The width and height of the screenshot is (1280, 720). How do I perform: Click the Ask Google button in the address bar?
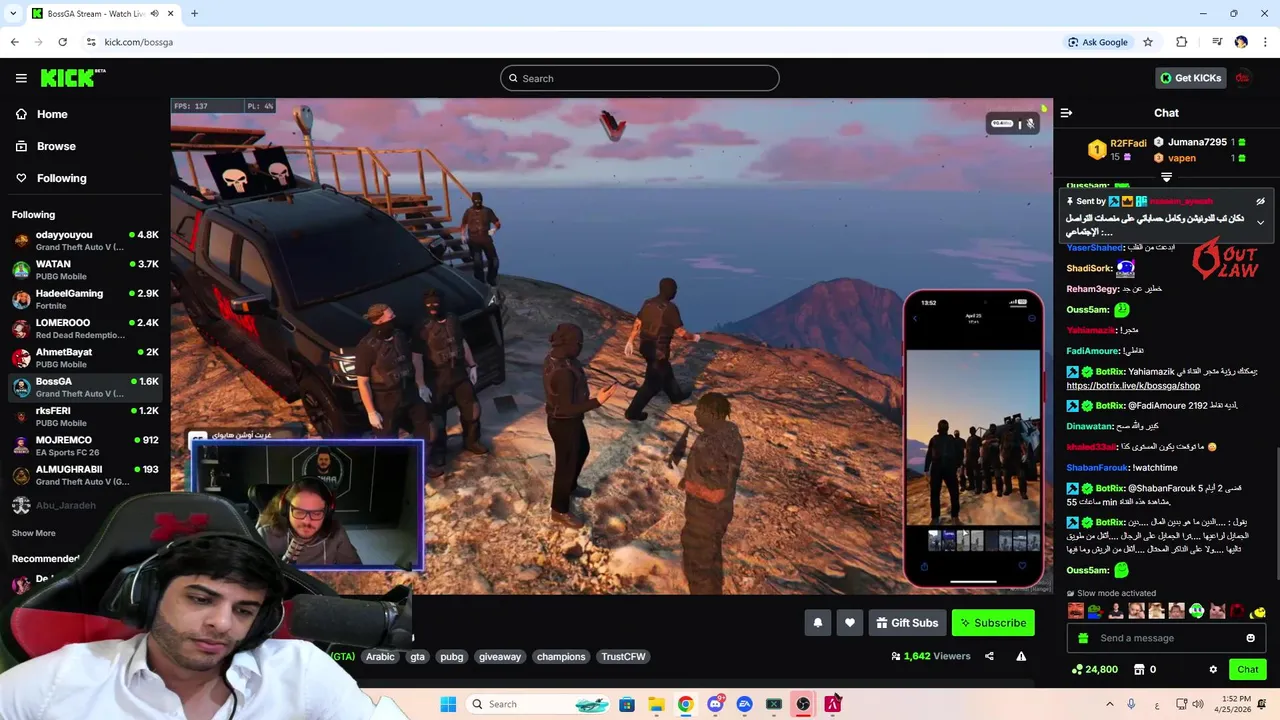point(1098,42)
